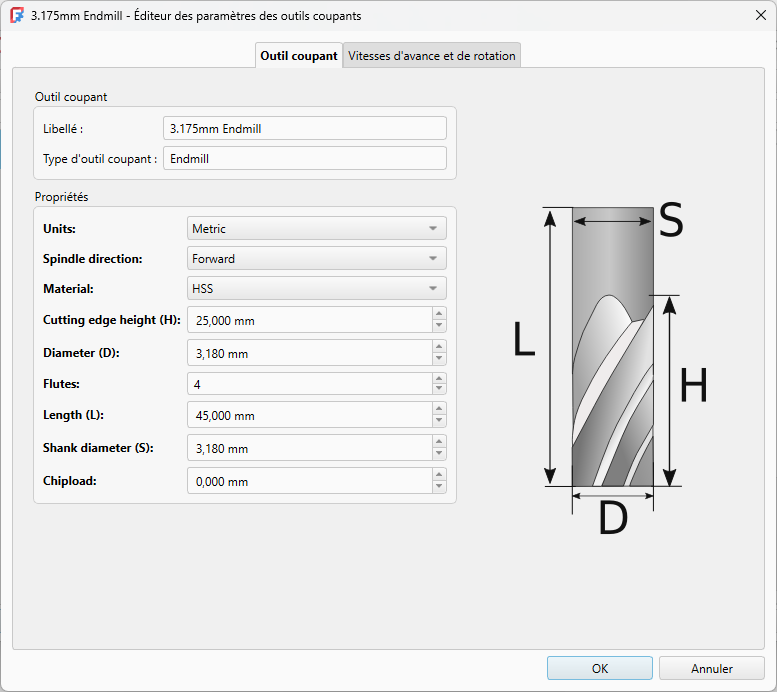
Task: Decrease Length (L) using down arrow
Action: tap(439, 420)
